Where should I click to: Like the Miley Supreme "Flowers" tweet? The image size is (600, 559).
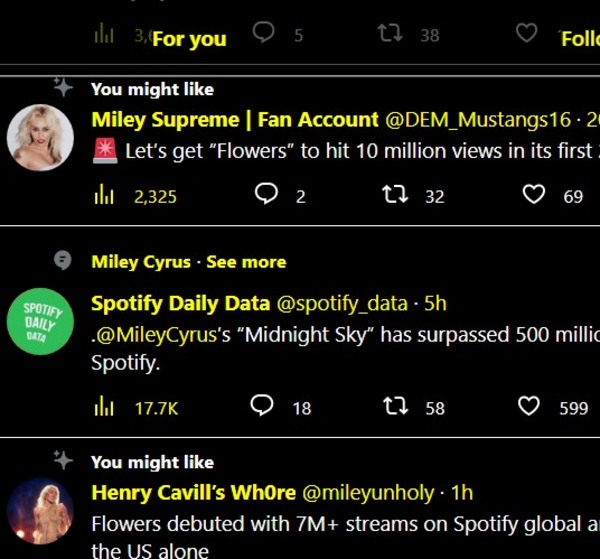[x=535, y=196]
